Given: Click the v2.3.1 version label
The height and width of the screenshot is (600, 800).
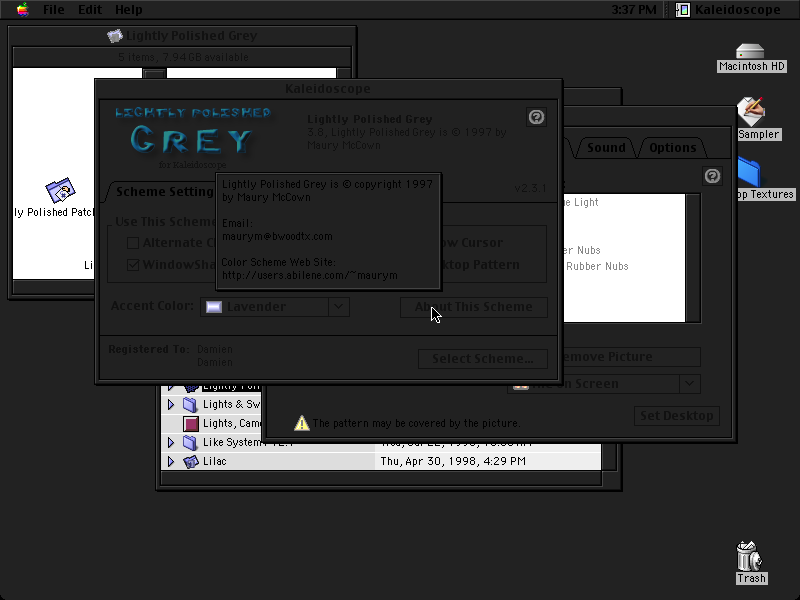Looking at the screenshot, I should coord(530,188).
